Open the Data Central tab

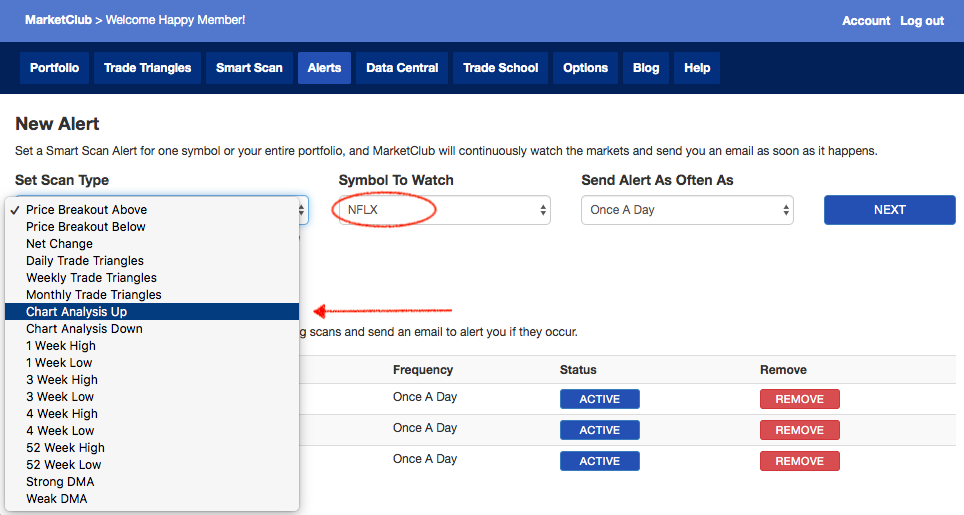402,68
